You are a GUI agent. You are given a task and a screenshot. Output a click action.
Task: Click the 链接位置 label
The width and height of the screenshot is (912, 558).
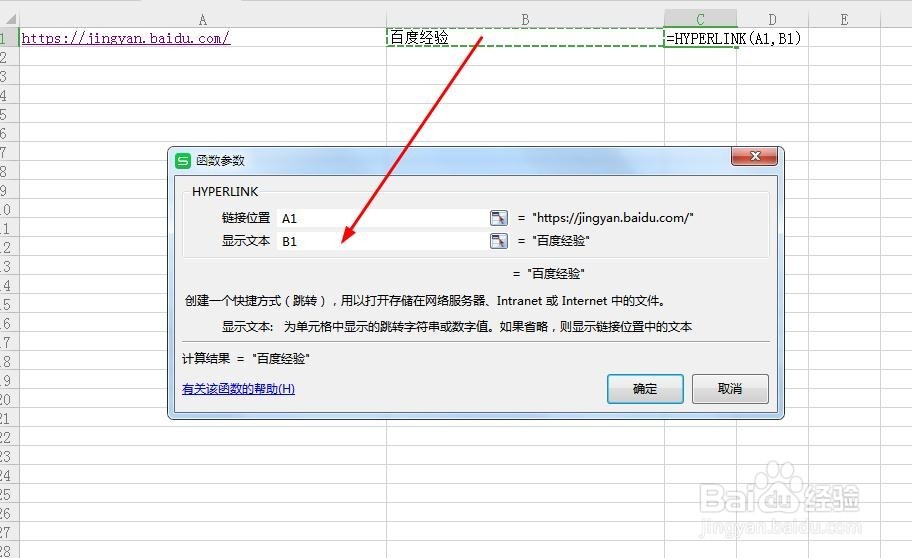[x=245, y=218]
